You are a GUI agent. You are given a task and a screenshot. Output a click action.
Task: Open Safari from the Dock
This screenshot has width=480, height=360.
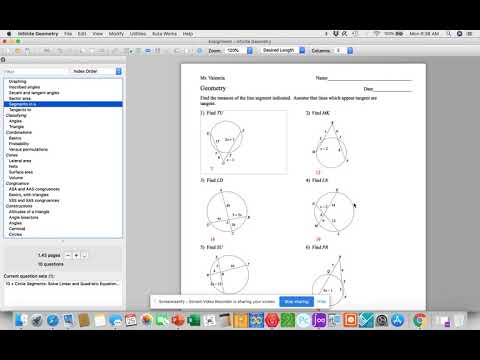(x=53, y=320)
